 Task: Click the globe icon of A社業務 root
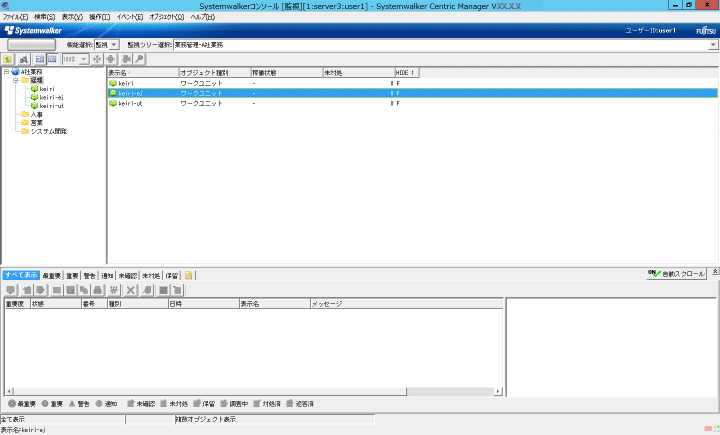pyautogui.click(x=15, y=72)
